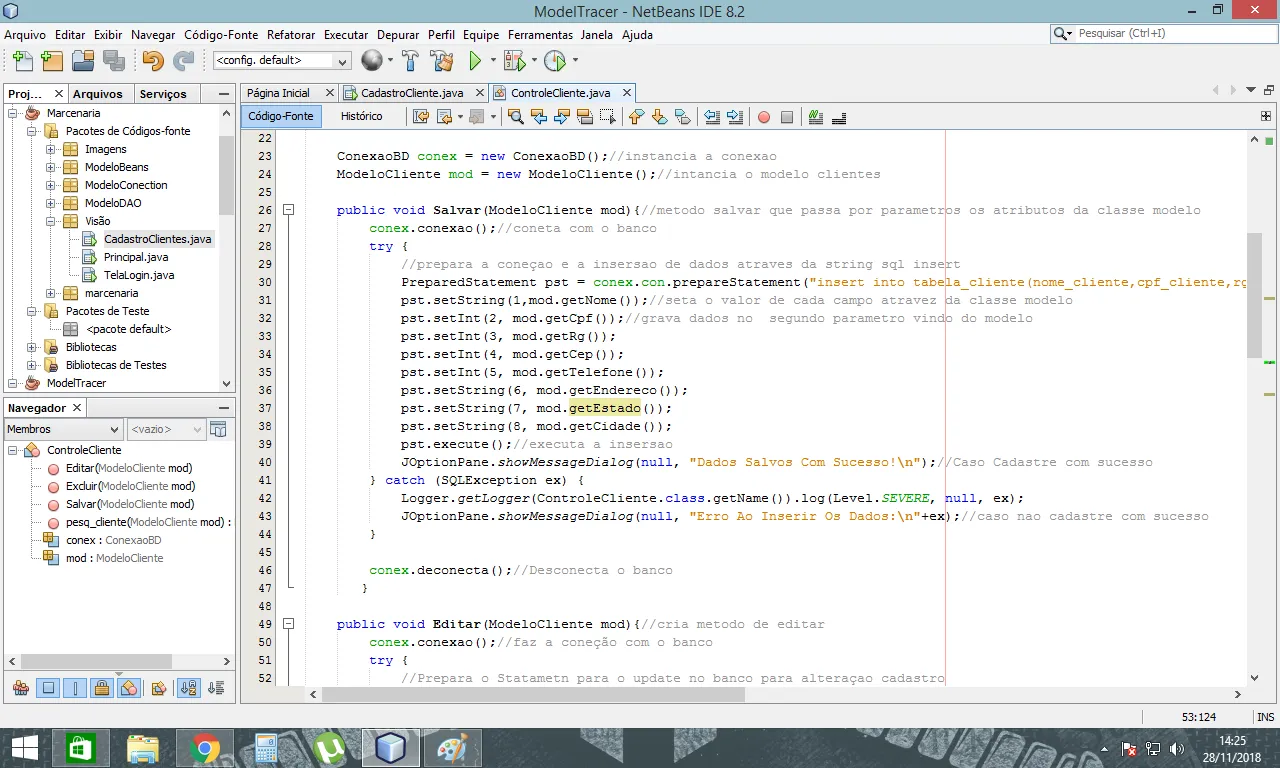1280x768 pixels.
Task: Toggle Show Inner Classes filter in the Navigator
Action: (129, 688)
